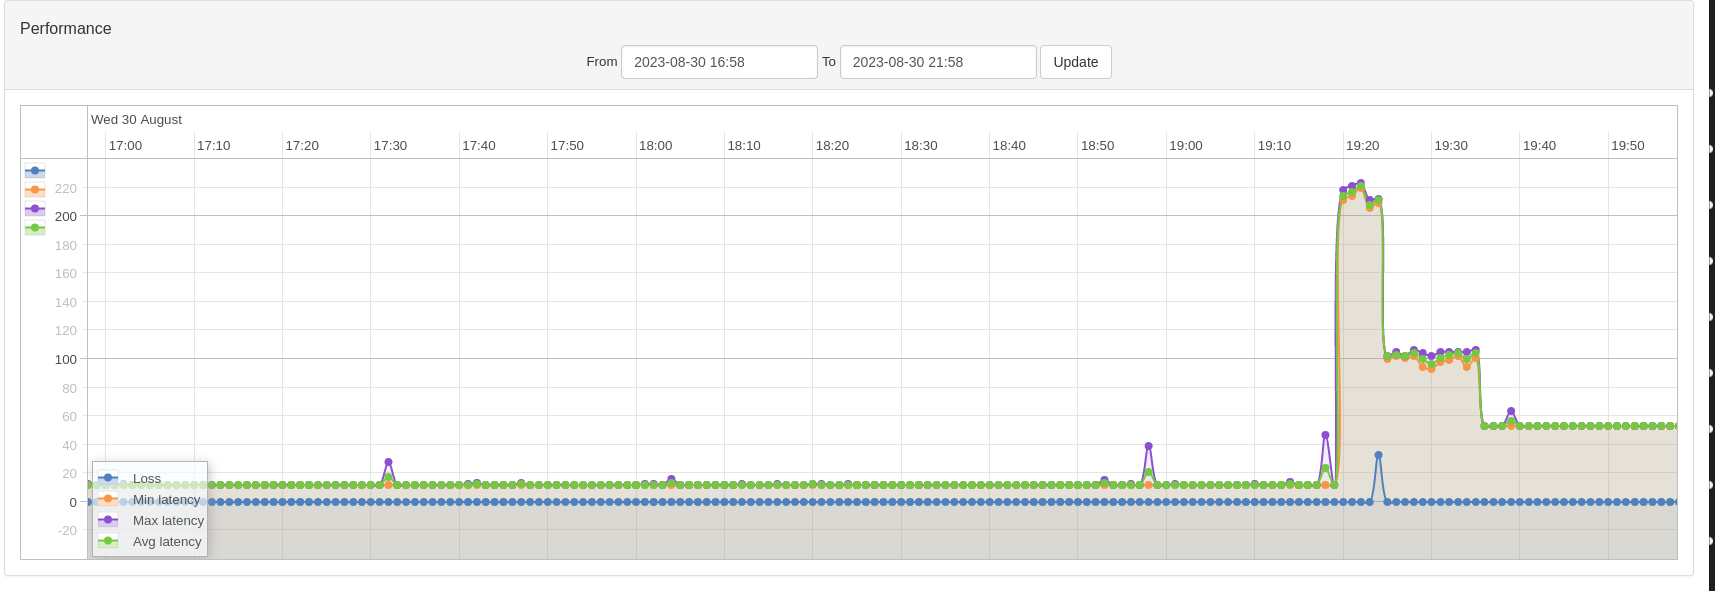
Task: Click the orange Min latency icon at the y-axis
Action: (35, 190)
